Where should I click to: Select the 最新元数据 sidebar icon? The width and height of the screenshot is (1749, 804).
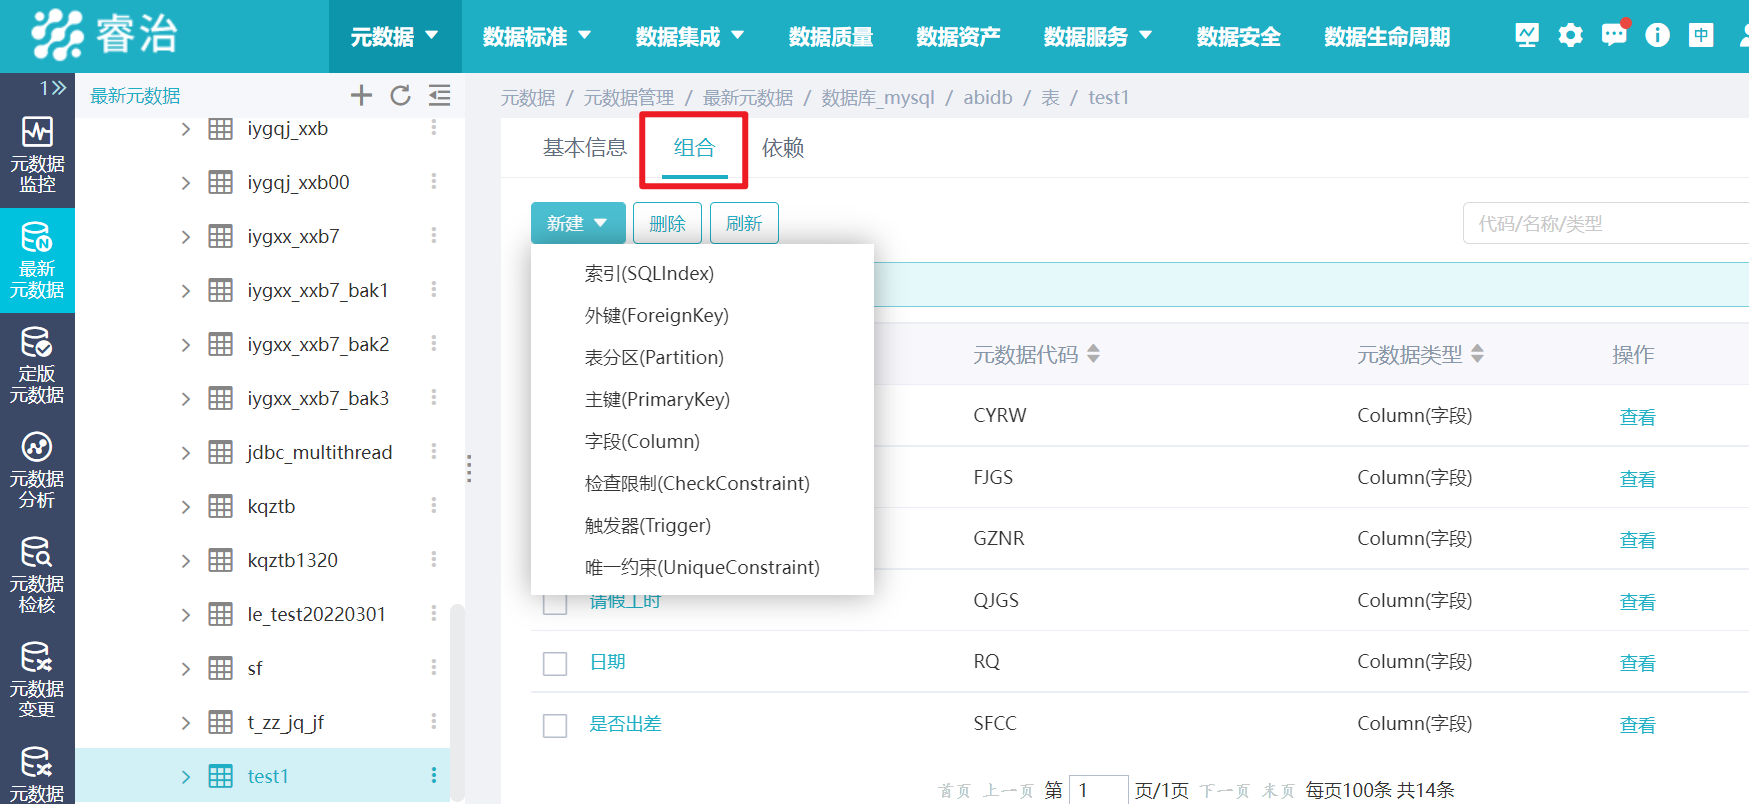point(37,260)
